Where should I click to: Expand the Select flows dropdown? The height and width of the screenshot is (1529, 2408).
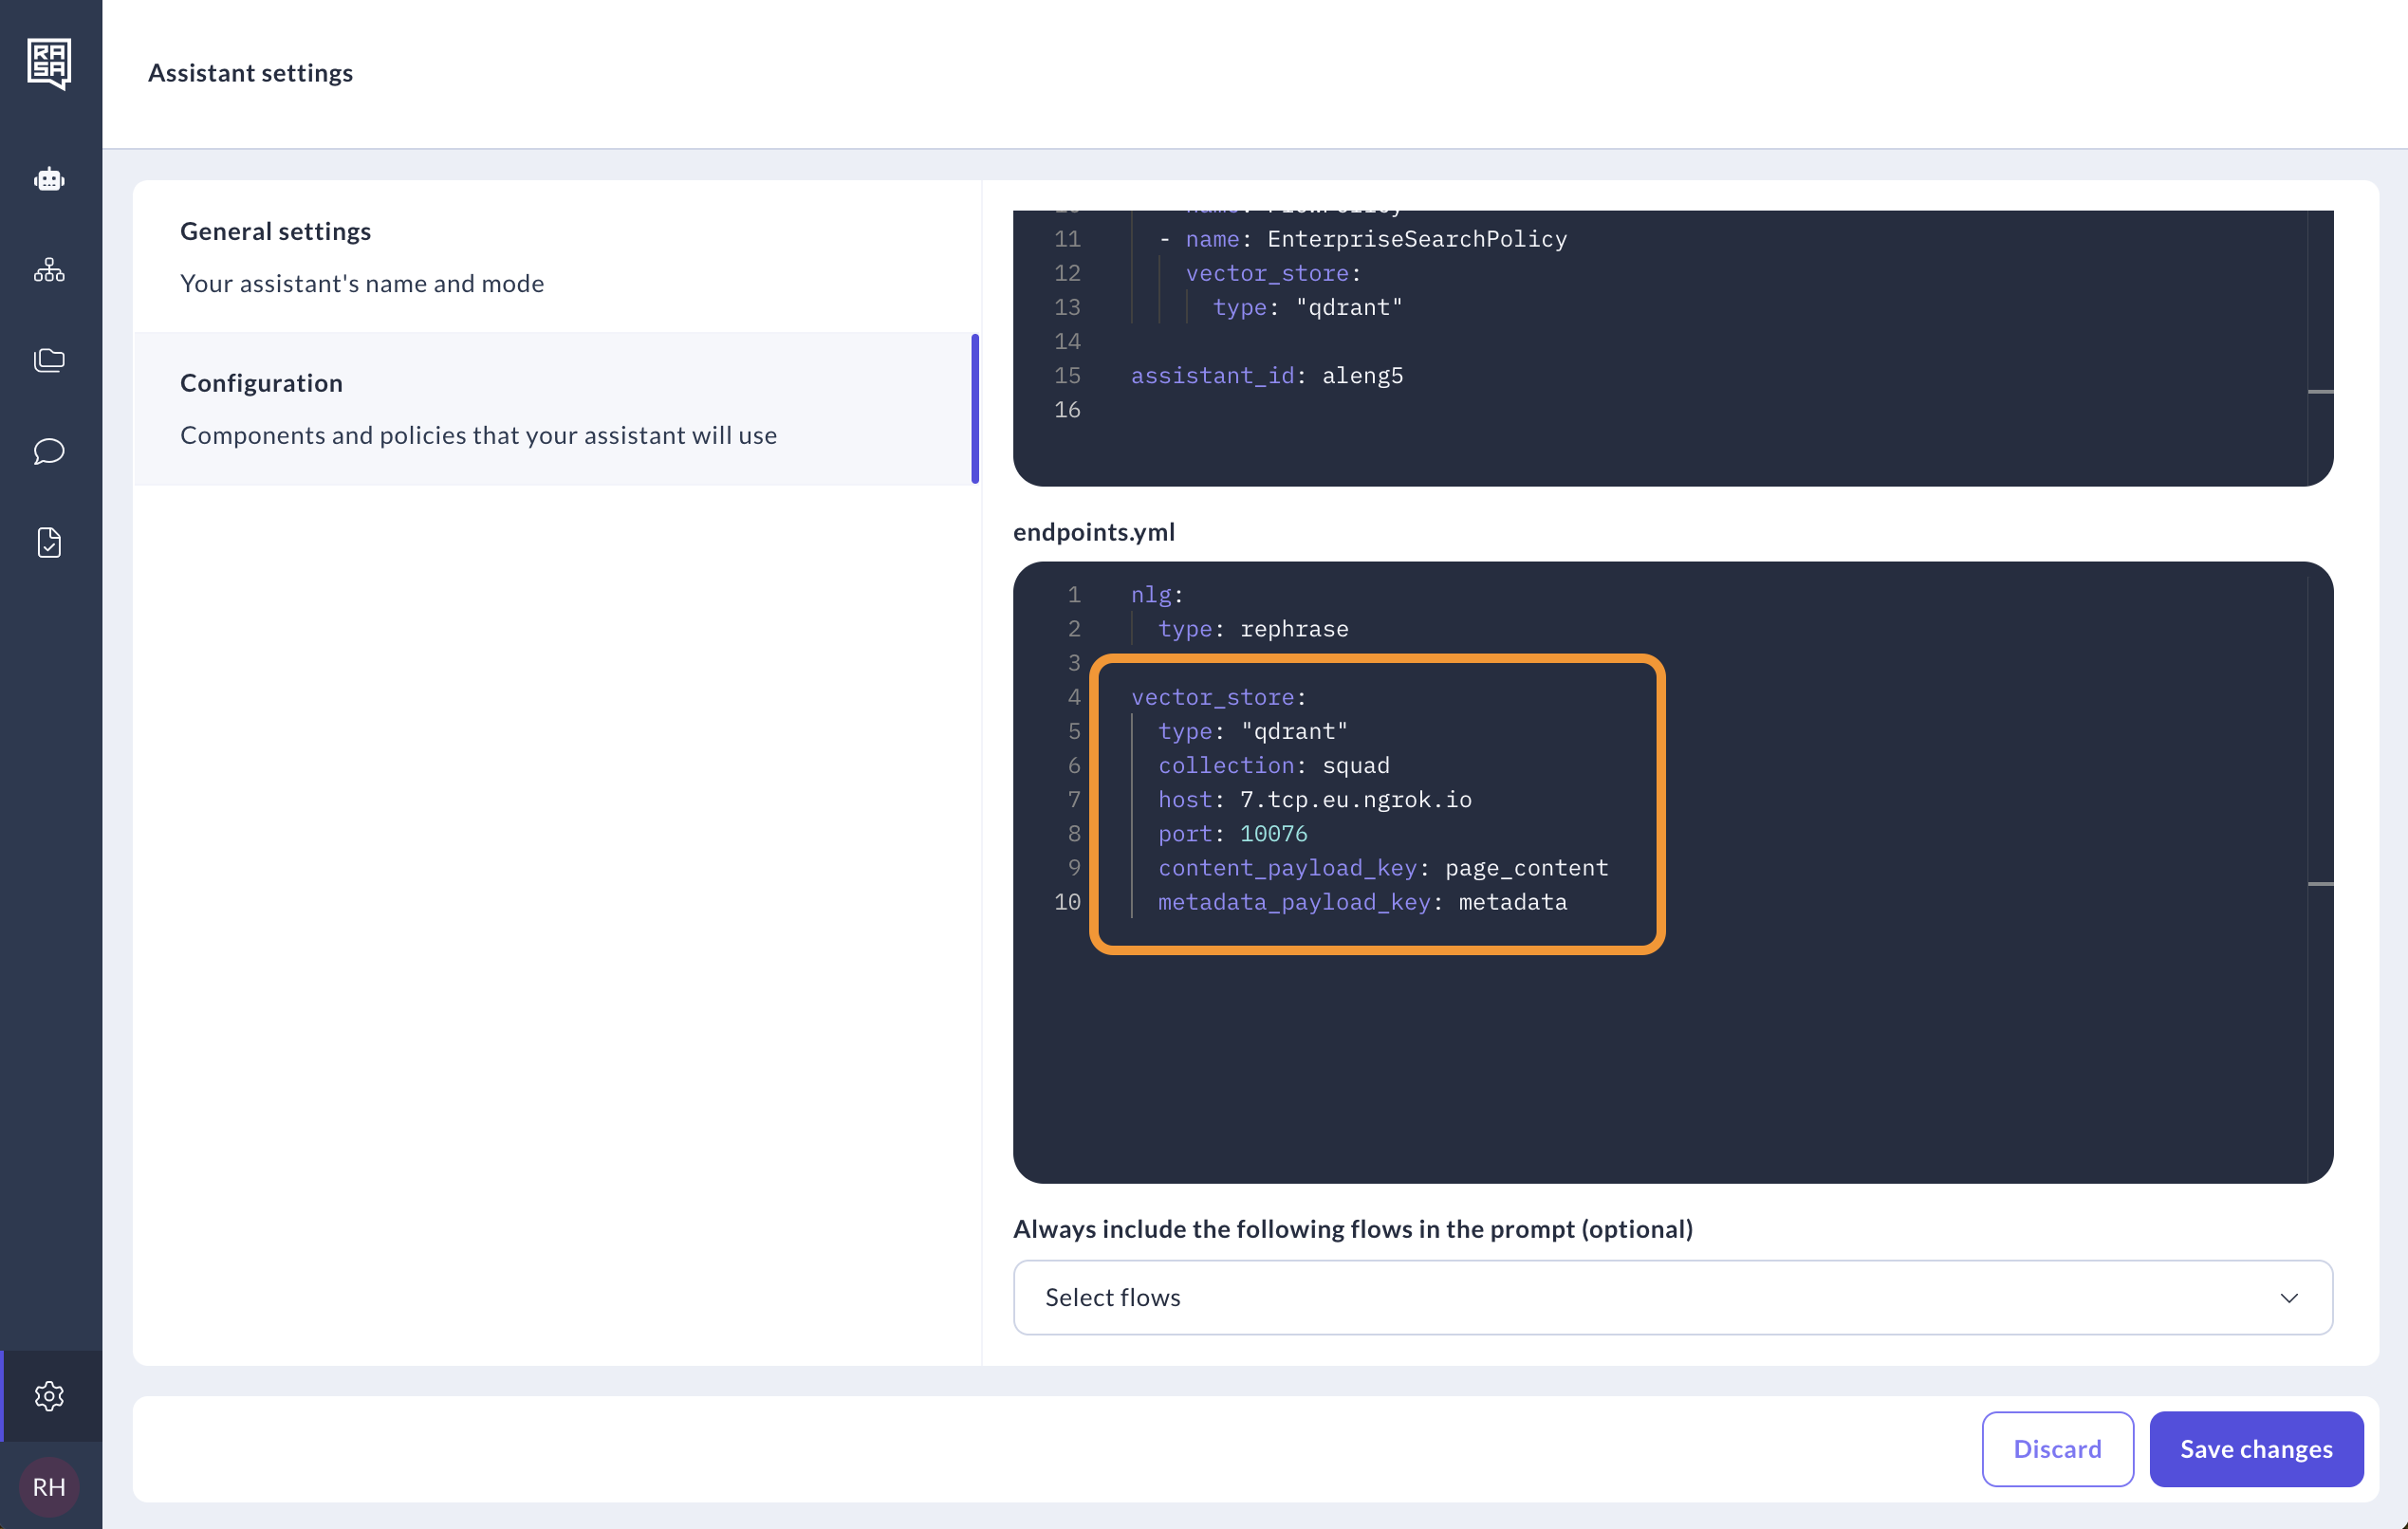1673,1296
